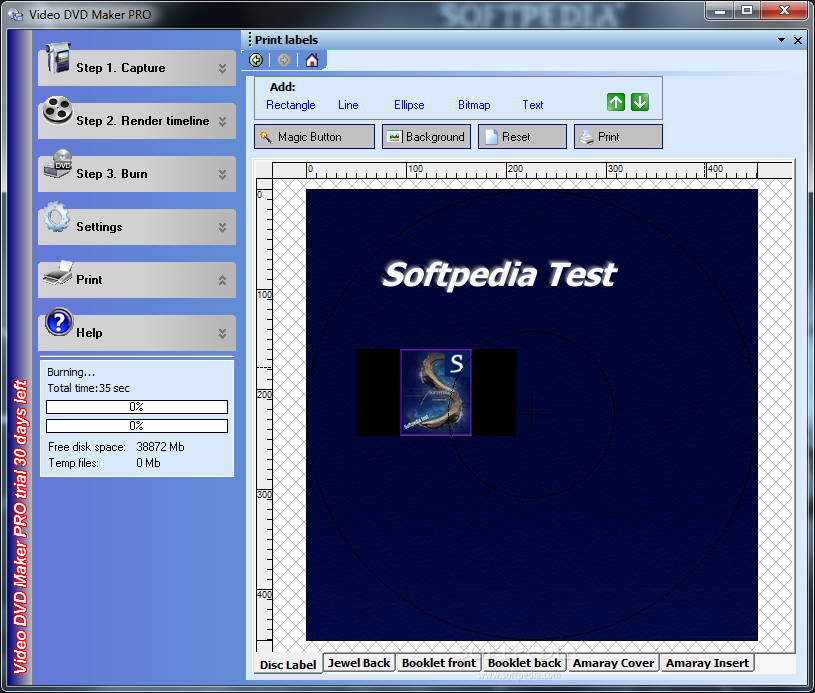The image size is (815, 693).
Task: Minimize the Video DVD Maker PRO window
Action: [x=720, y=10]
